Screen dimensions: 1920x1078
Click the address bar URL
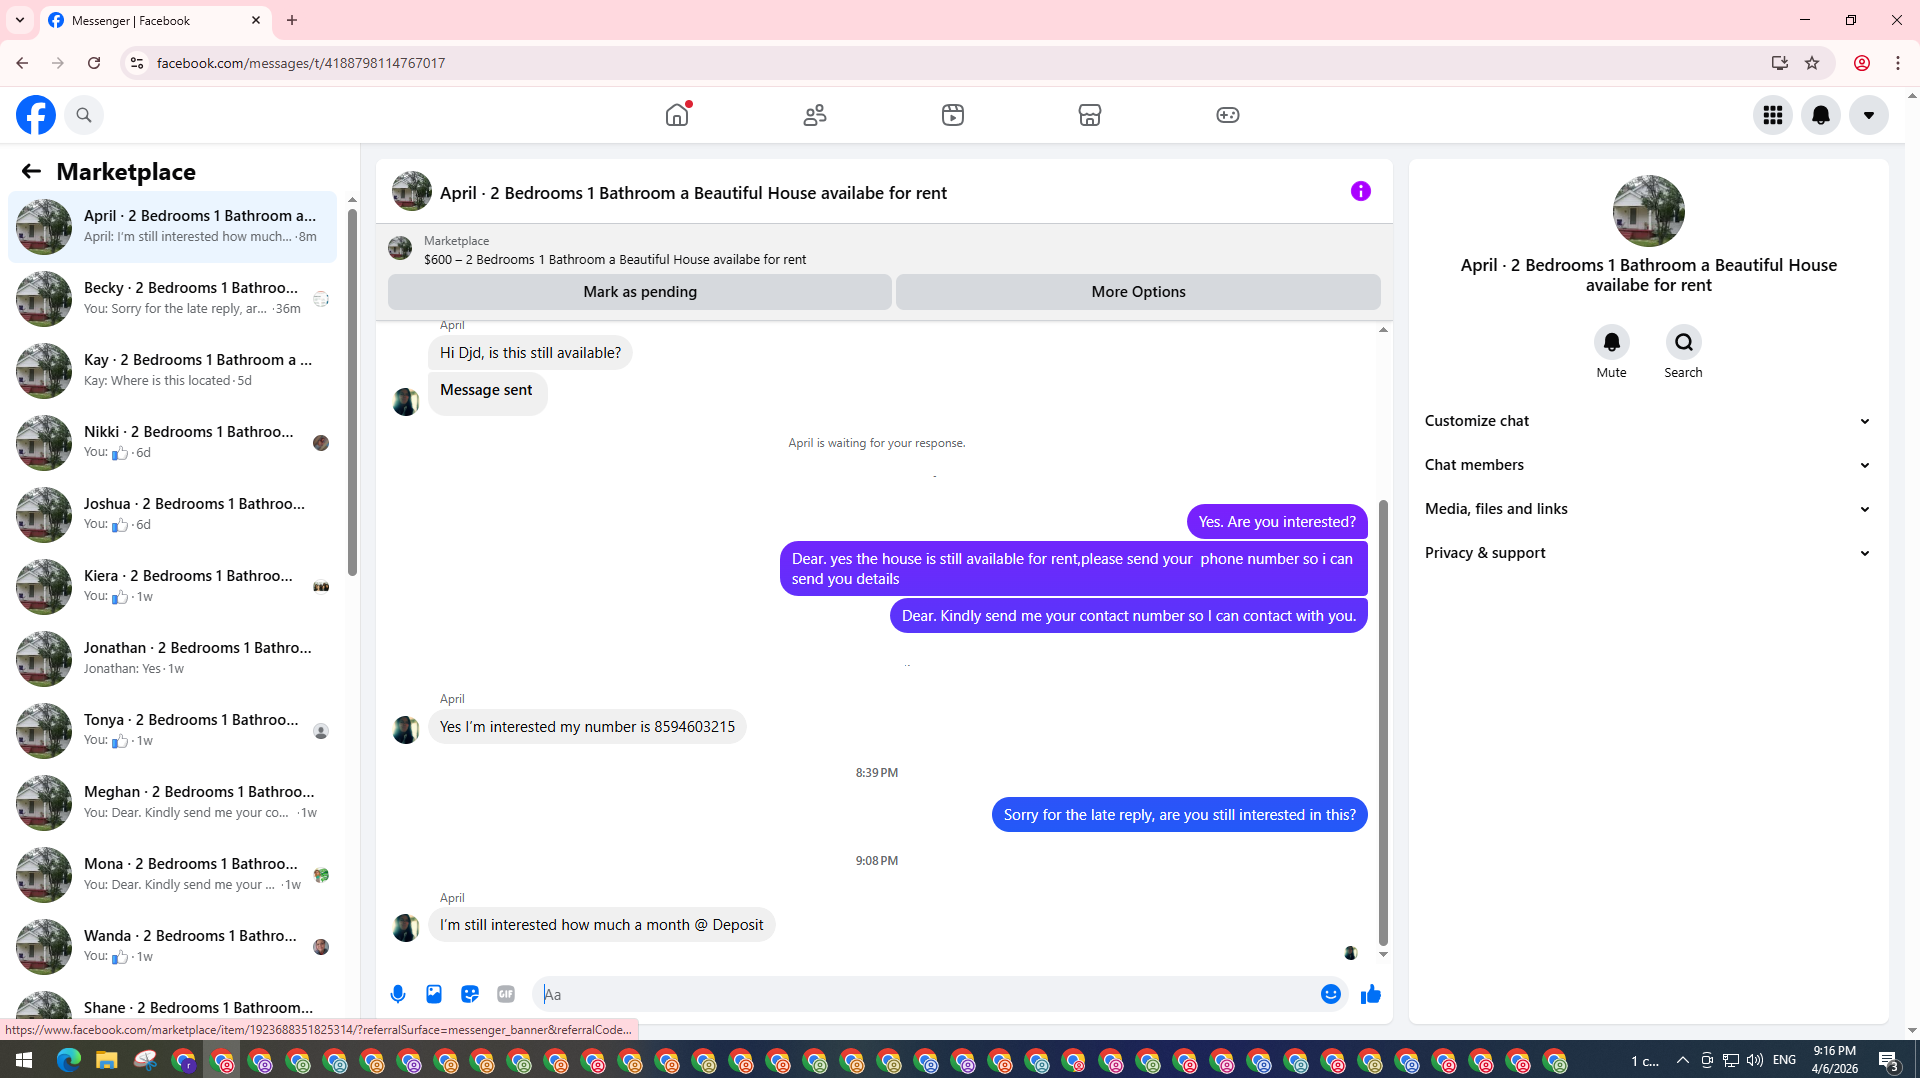(x=301, y=63)
